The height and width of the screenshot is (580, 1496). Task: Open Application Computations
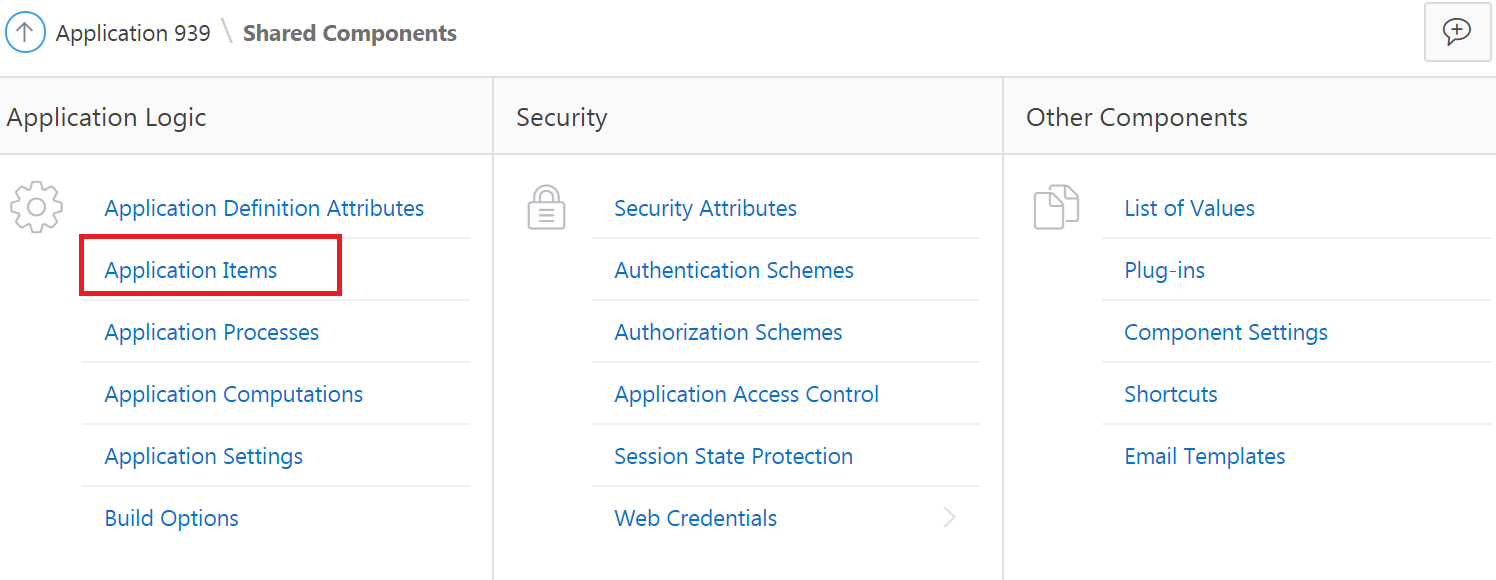234,394
